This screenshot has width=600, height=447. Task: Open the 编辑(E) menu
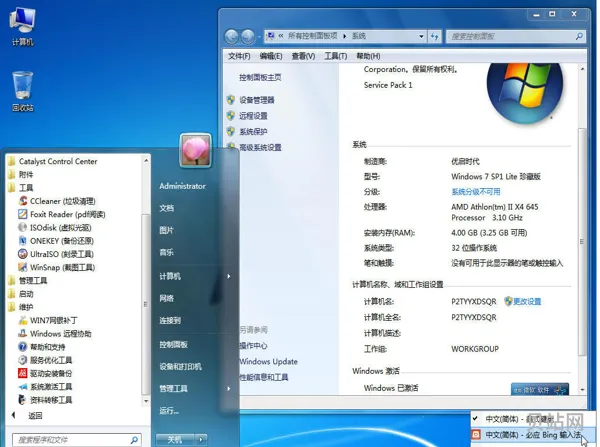click(271, 56)
